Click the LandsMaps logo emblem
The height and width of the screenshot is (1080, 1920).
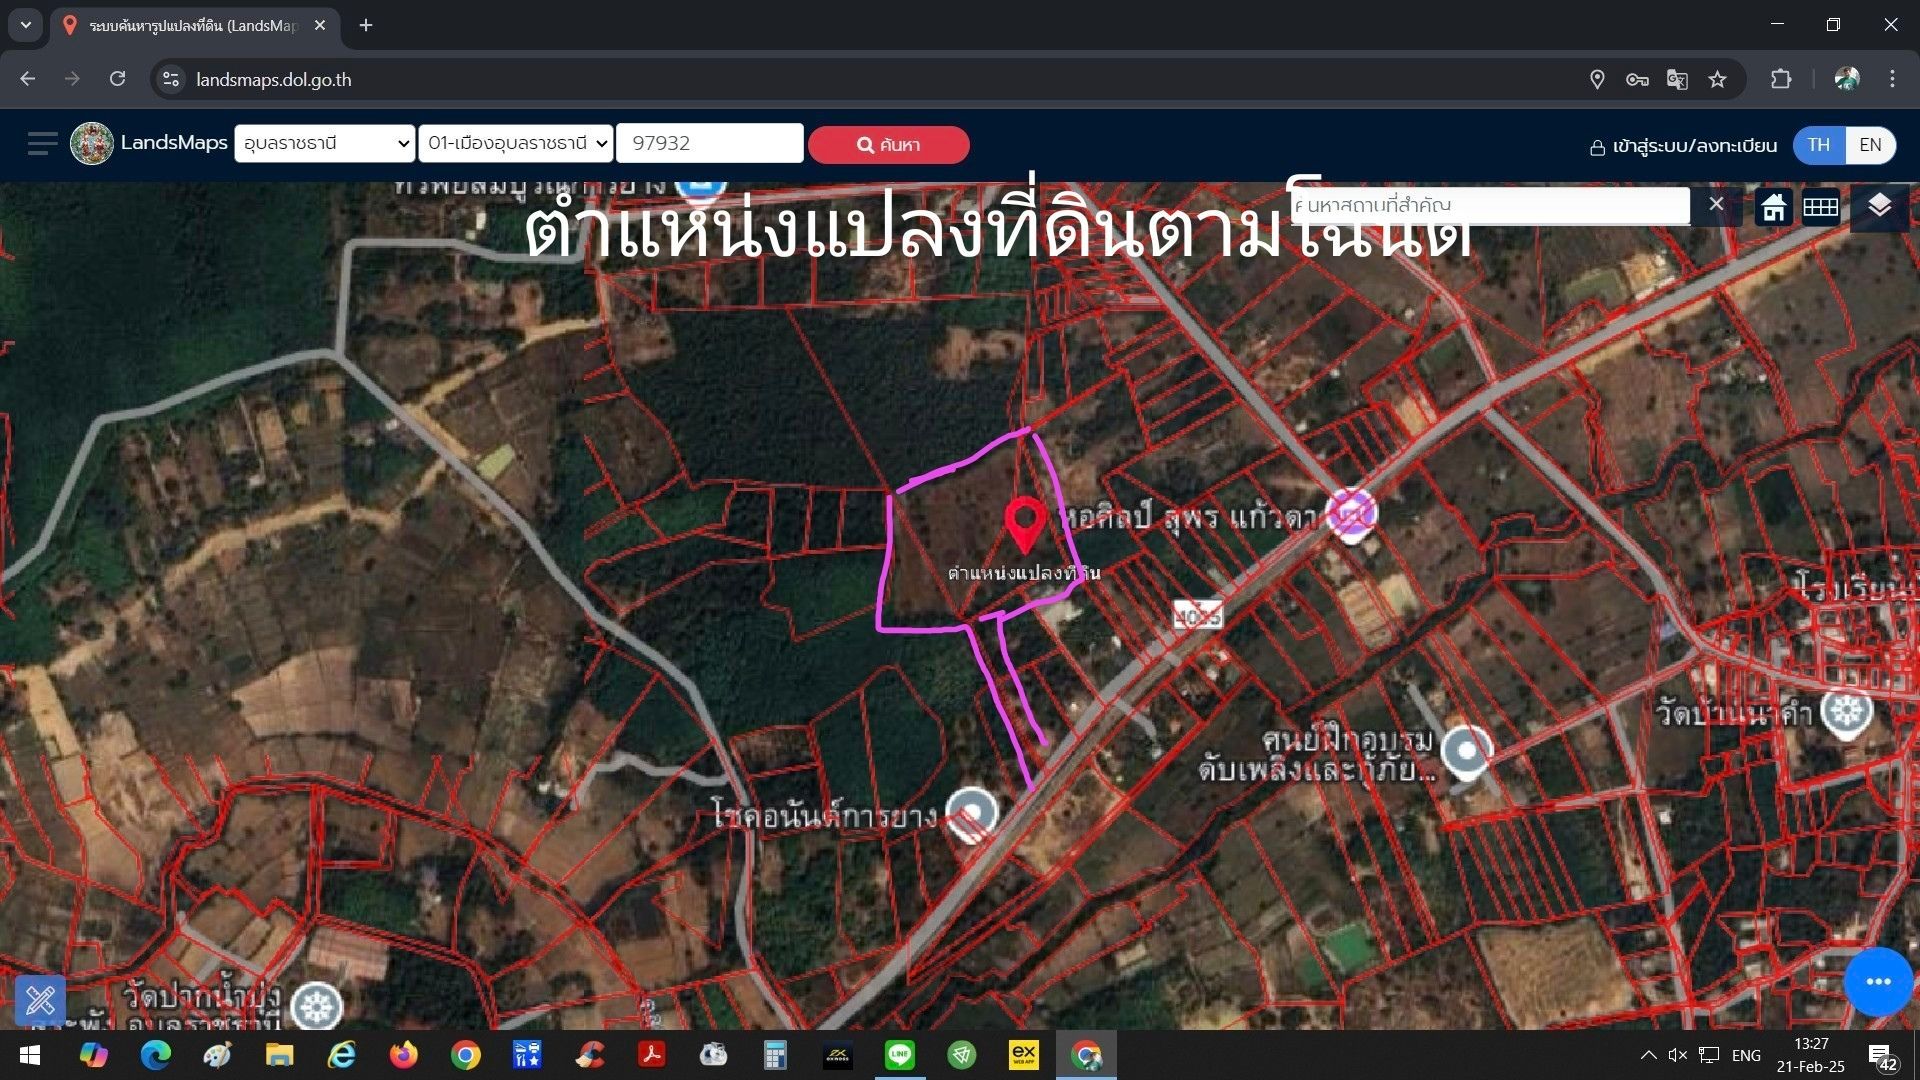click(x=92, y=144)
